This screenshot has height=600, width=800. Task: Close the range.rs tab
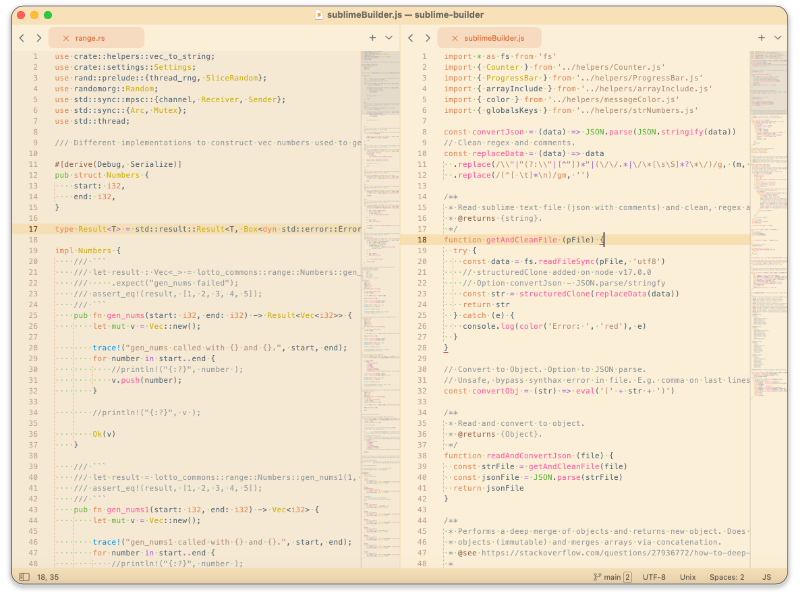pyautogui.click(x=66, y=38)
